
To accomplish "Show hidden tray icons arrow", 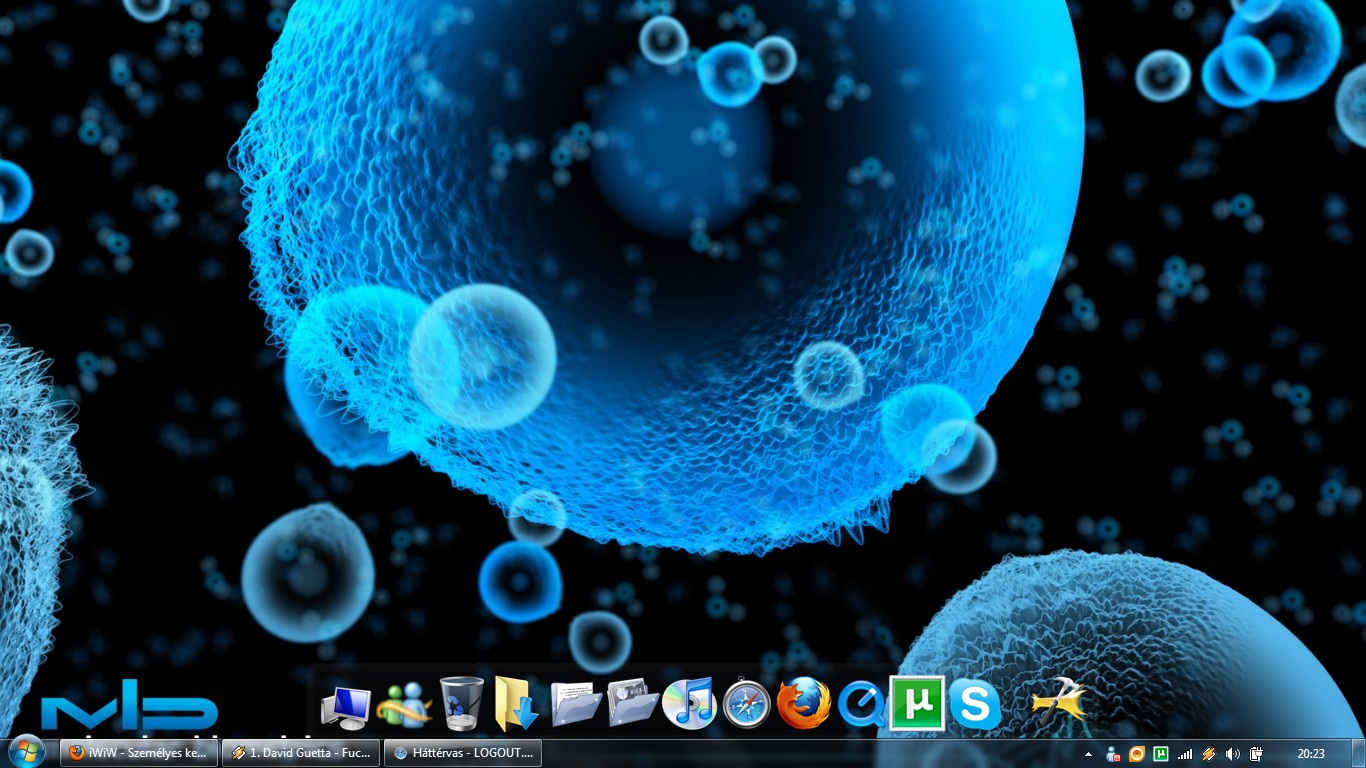I will tap(1089, 753).
